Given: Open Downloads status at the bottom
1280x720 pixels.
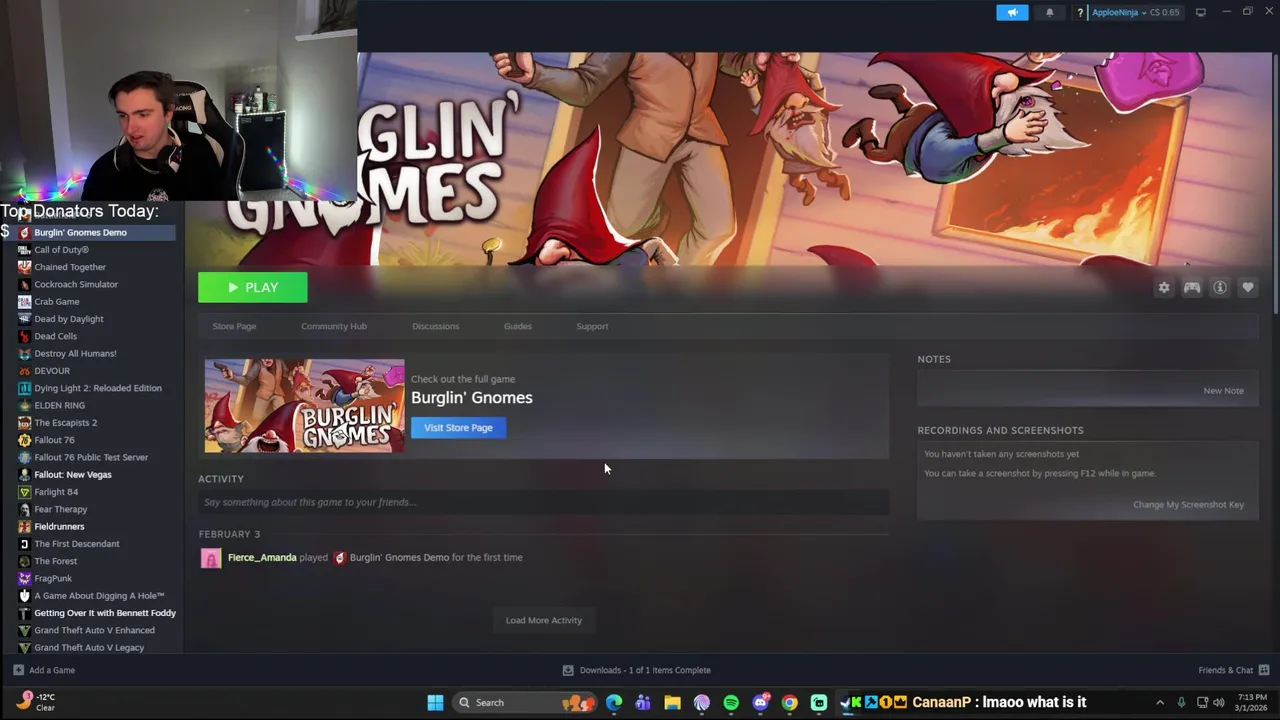Looking at the screenshot, I should pyautogui.click(x=637, y=670).
